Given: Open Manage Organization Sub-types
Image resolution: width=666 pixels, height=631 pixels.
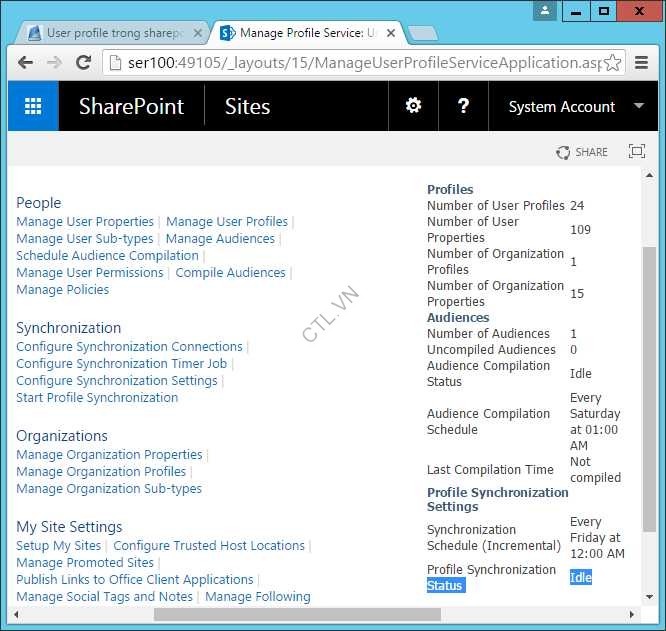Looking at the screenshot, I should [109, 488].
